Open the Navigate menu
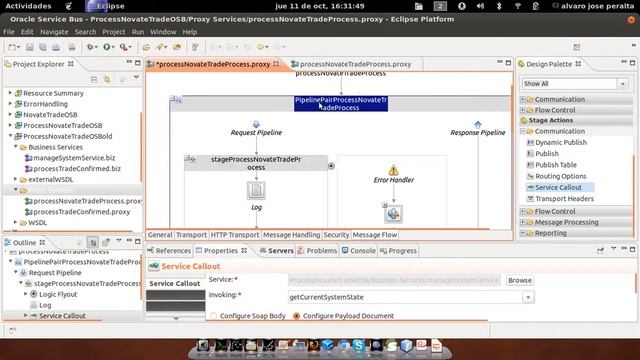 (x=54, y=32)
